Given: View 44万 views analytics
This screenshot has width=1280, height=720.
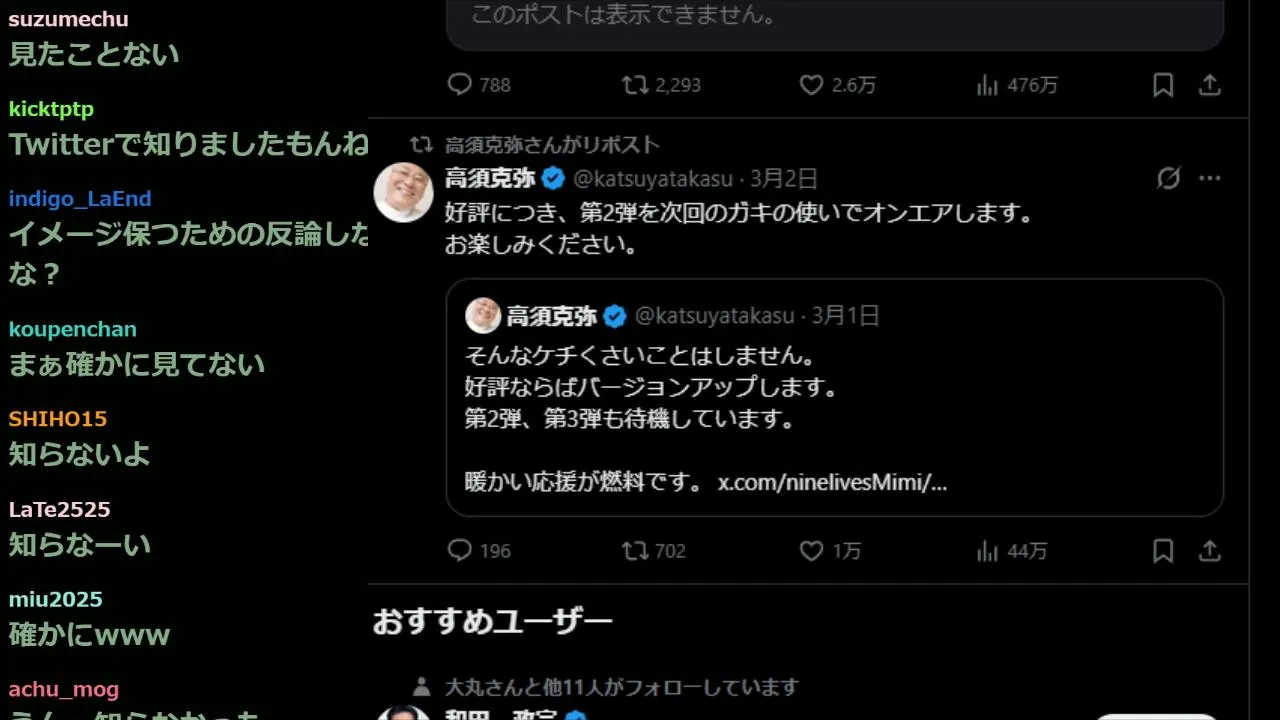Looking at the screenshot, I should pos(1011,550).
